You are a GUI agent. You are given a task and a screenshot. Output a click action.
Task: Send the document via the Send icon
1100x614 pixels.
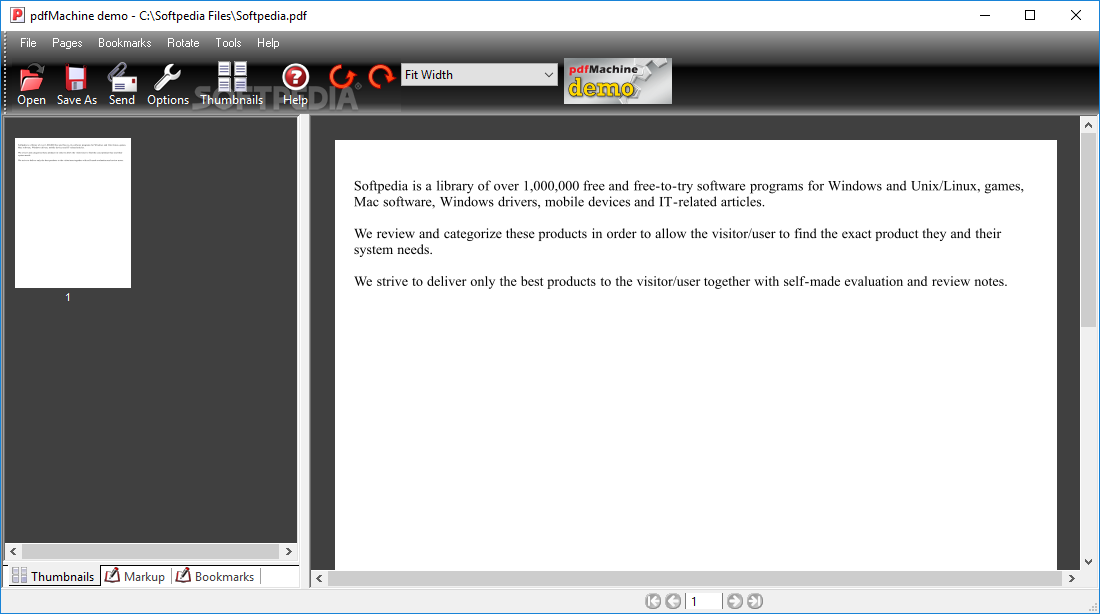point(121,84)
